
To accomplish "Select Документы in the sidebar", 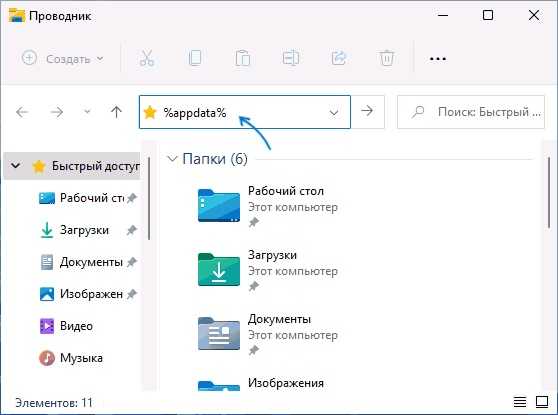I will pyautogui.click(x=81, y=262).
